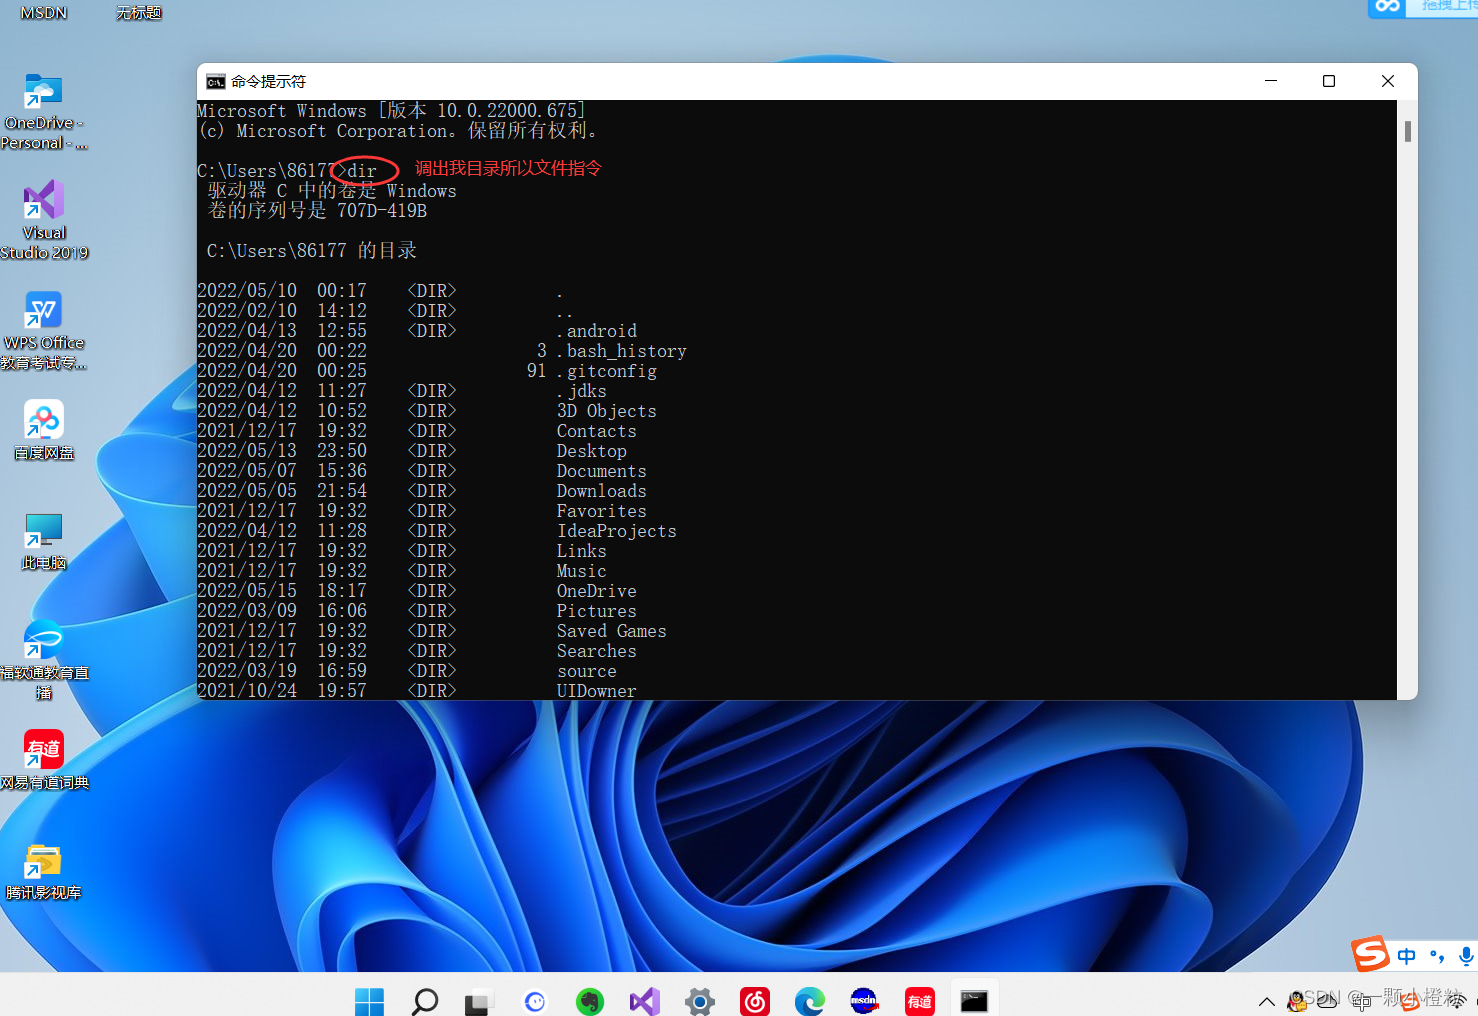The image size is (1478, 1016).
Task: Click the Sogou input method S logo
Action: [x=1370, y=954]
